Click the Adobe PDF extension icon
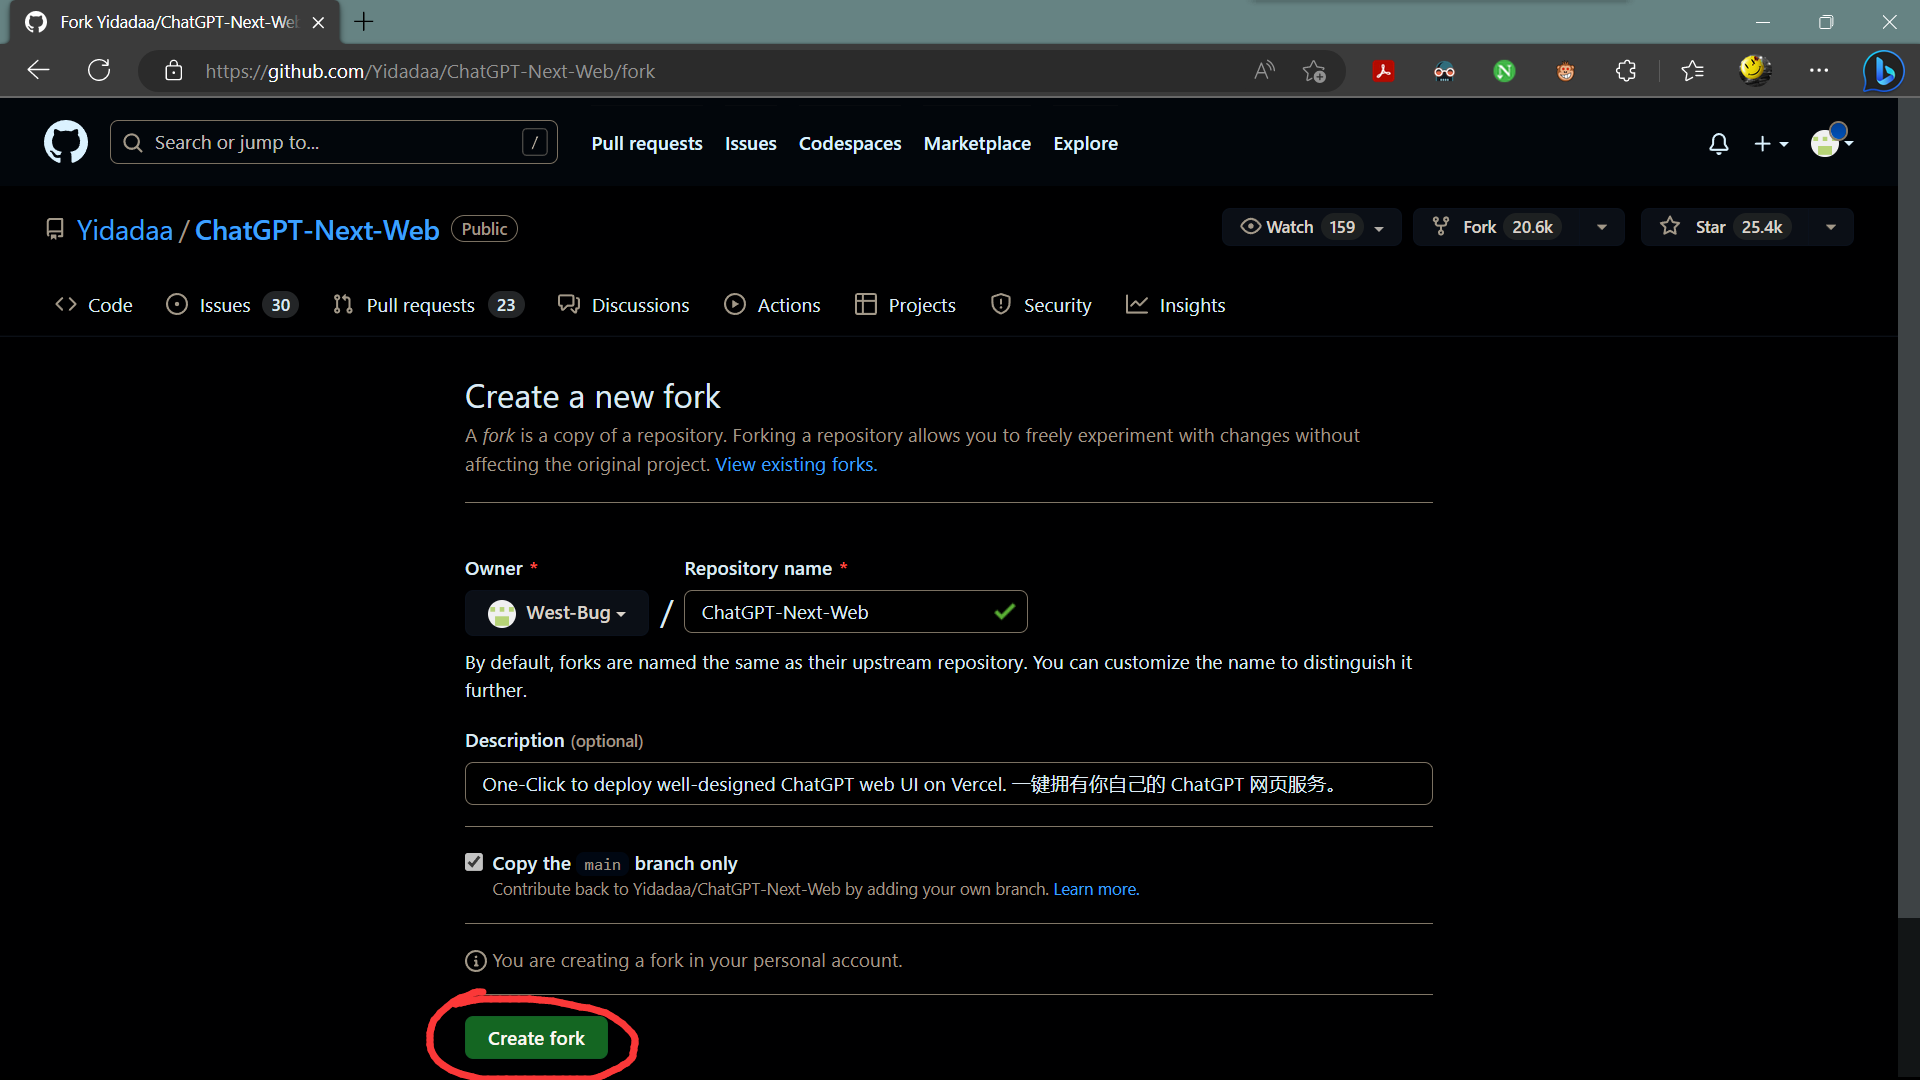The width and height of the screenshot is (1920, 1080). (1383, 71)
